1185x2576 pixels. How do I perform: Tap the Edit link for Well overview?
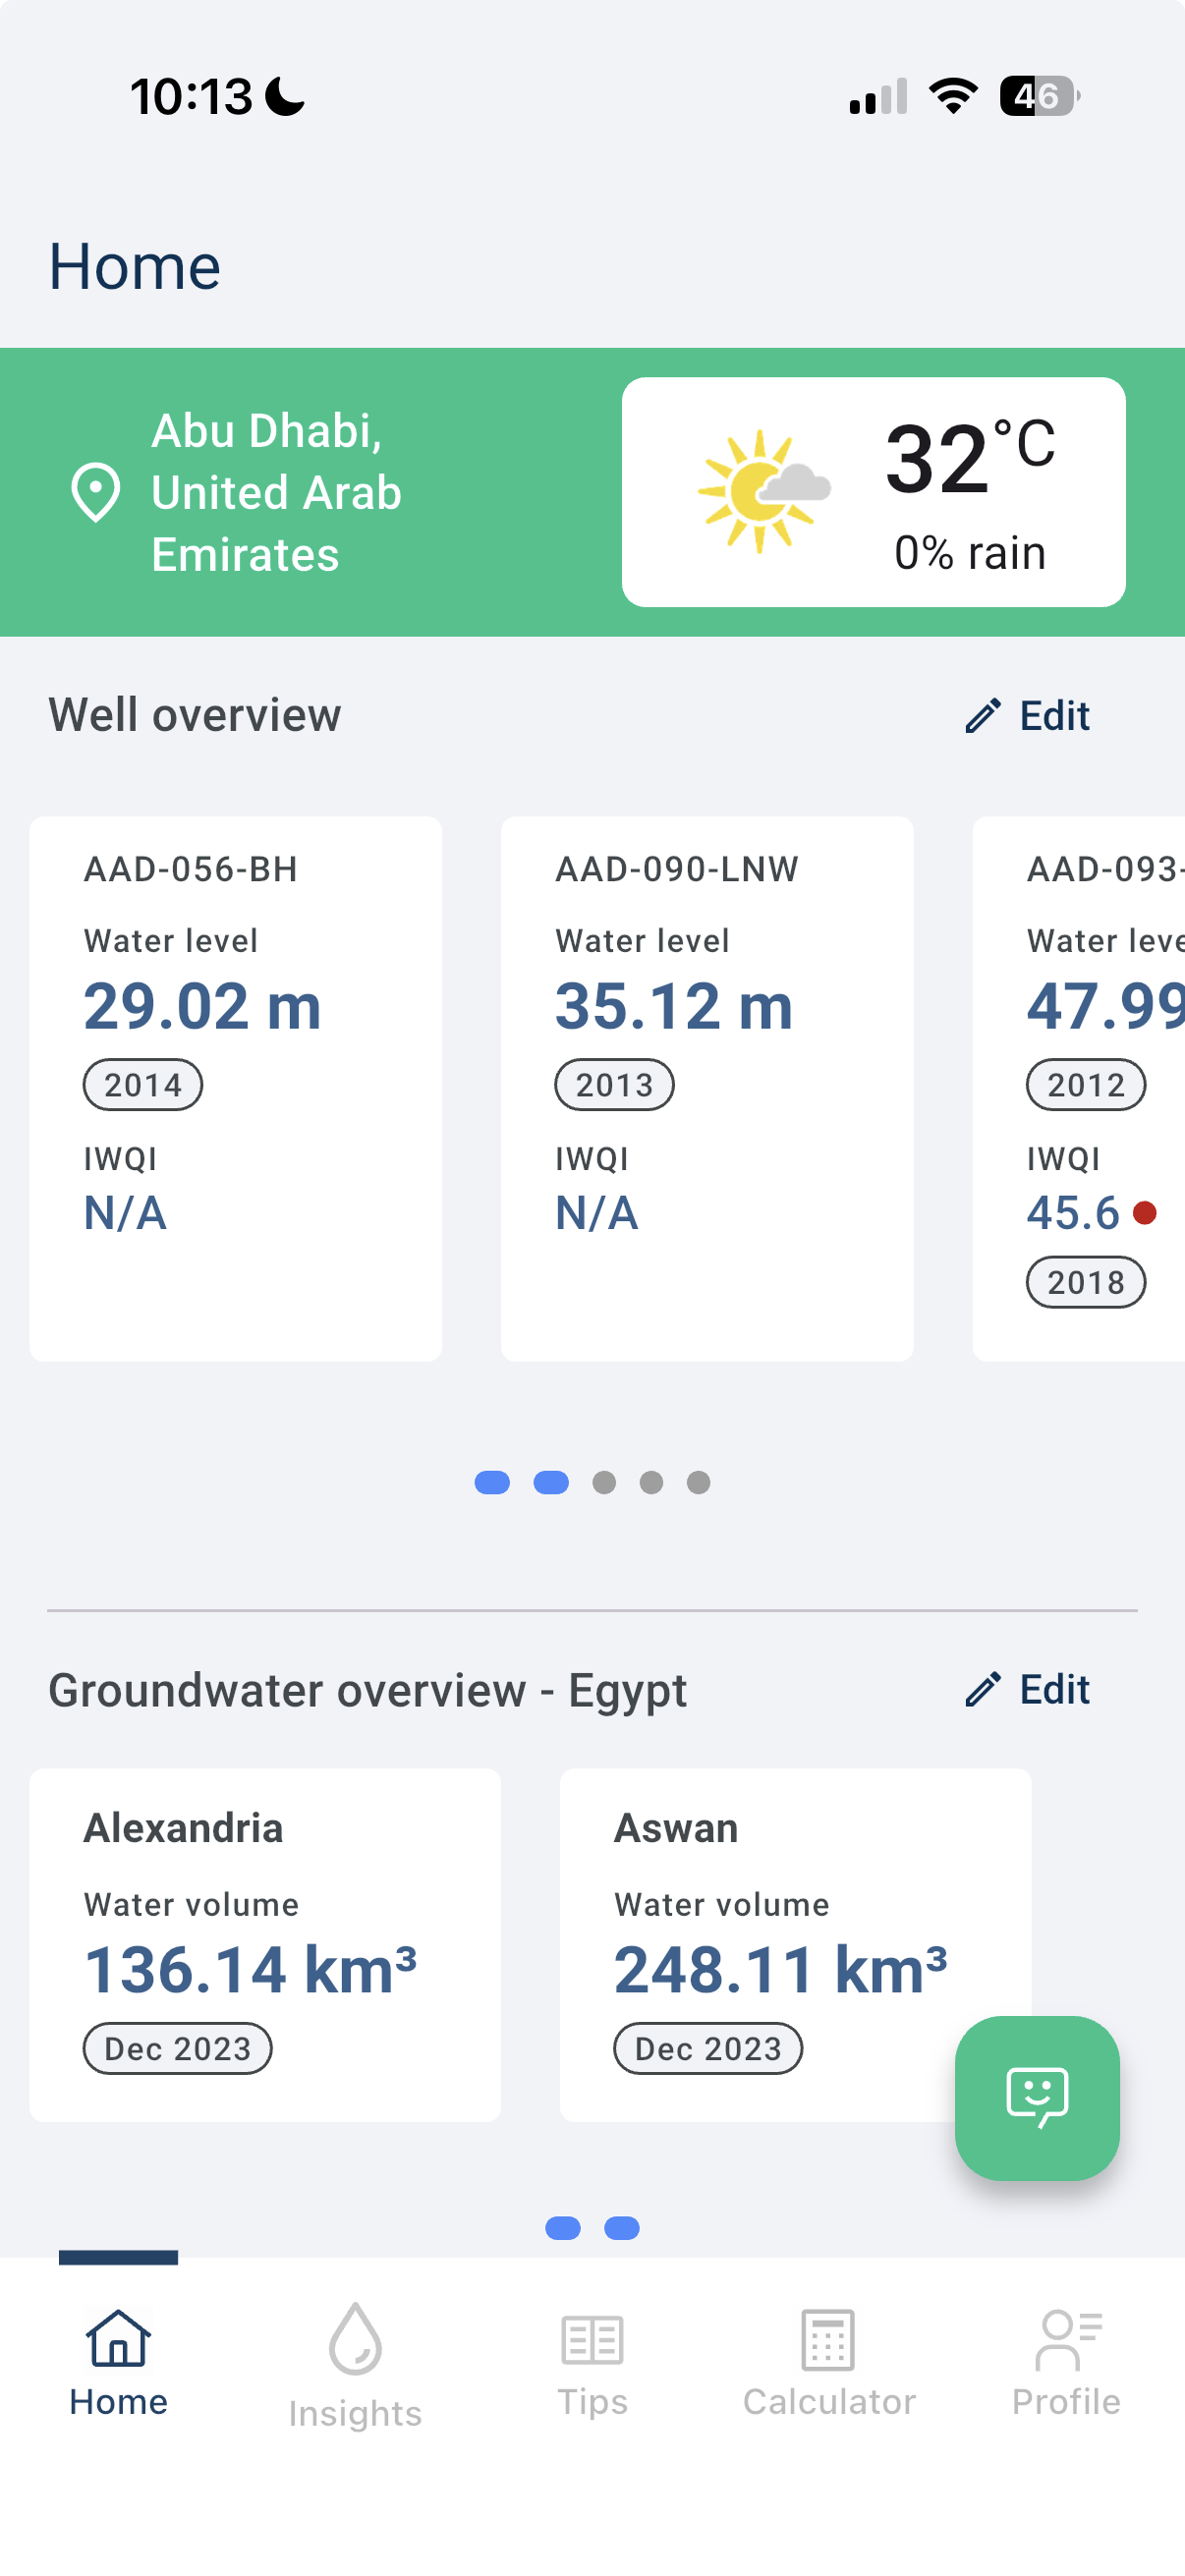click(1054, 716)
